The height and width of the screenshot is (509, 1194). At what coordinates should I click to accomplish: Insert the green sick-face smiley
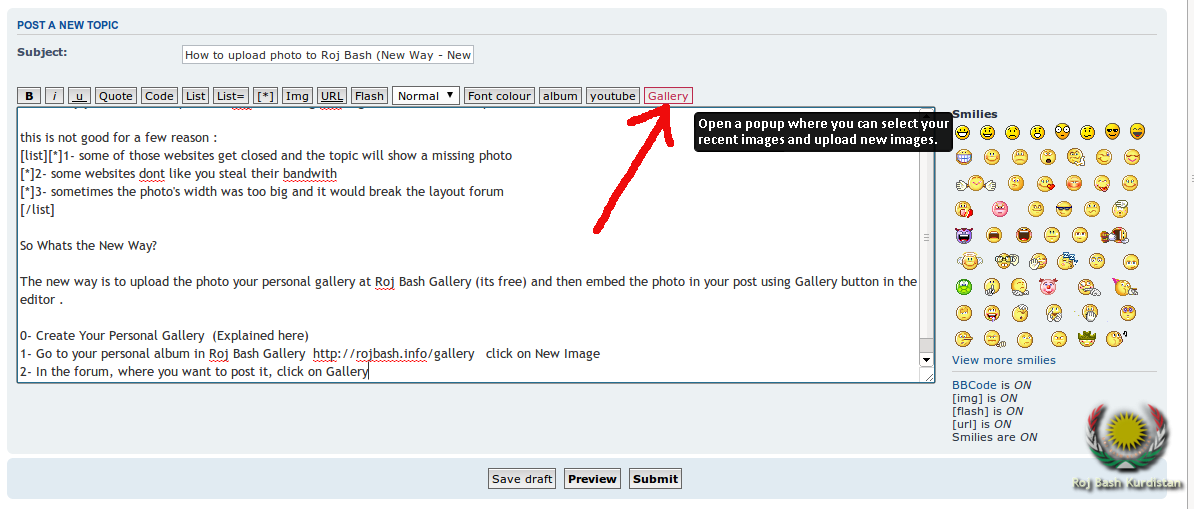pos(963,287)
